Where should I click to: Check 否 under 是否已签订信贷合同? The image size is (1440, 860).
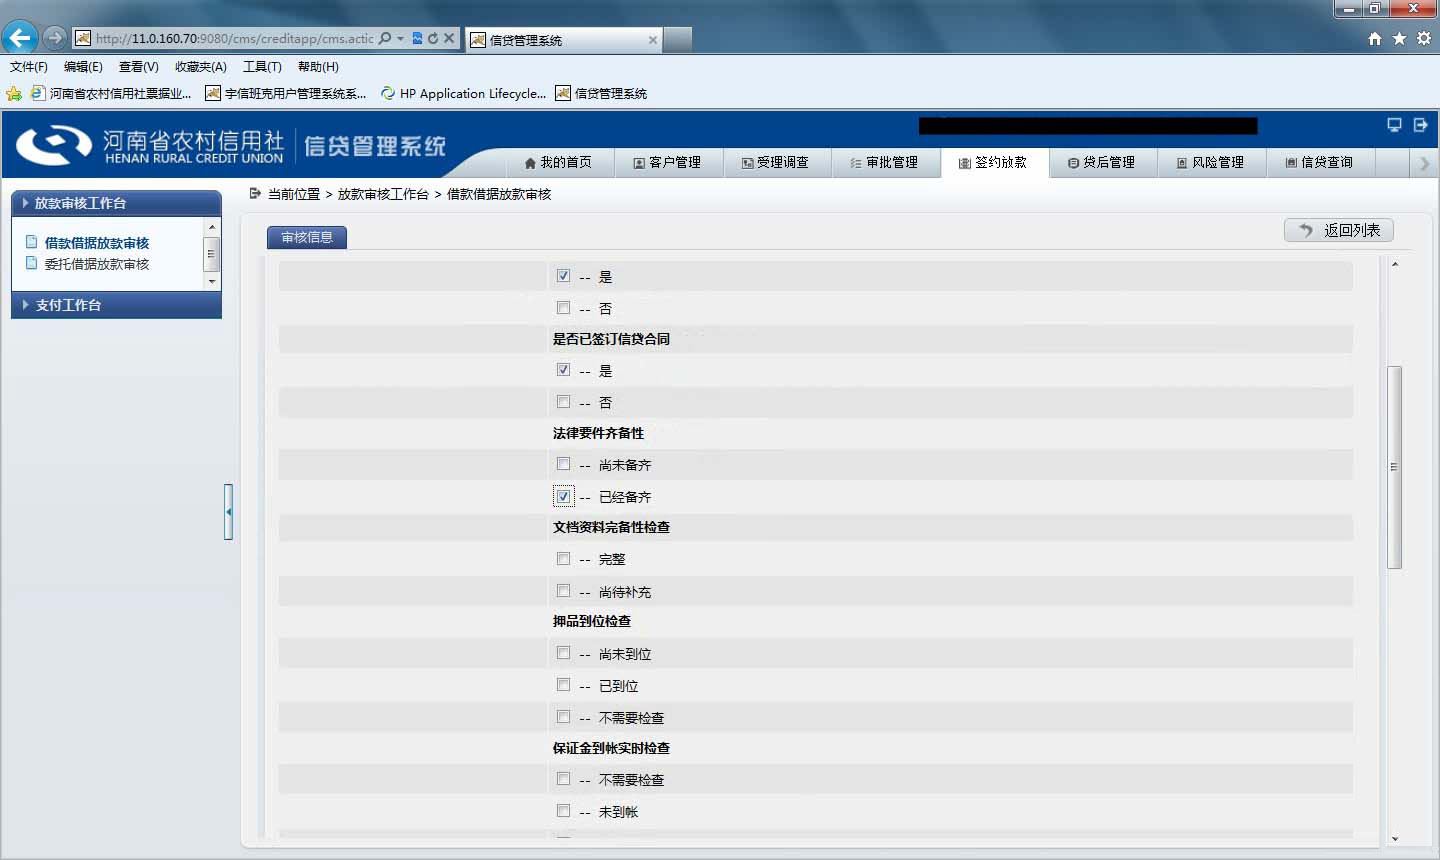[564, 402]
